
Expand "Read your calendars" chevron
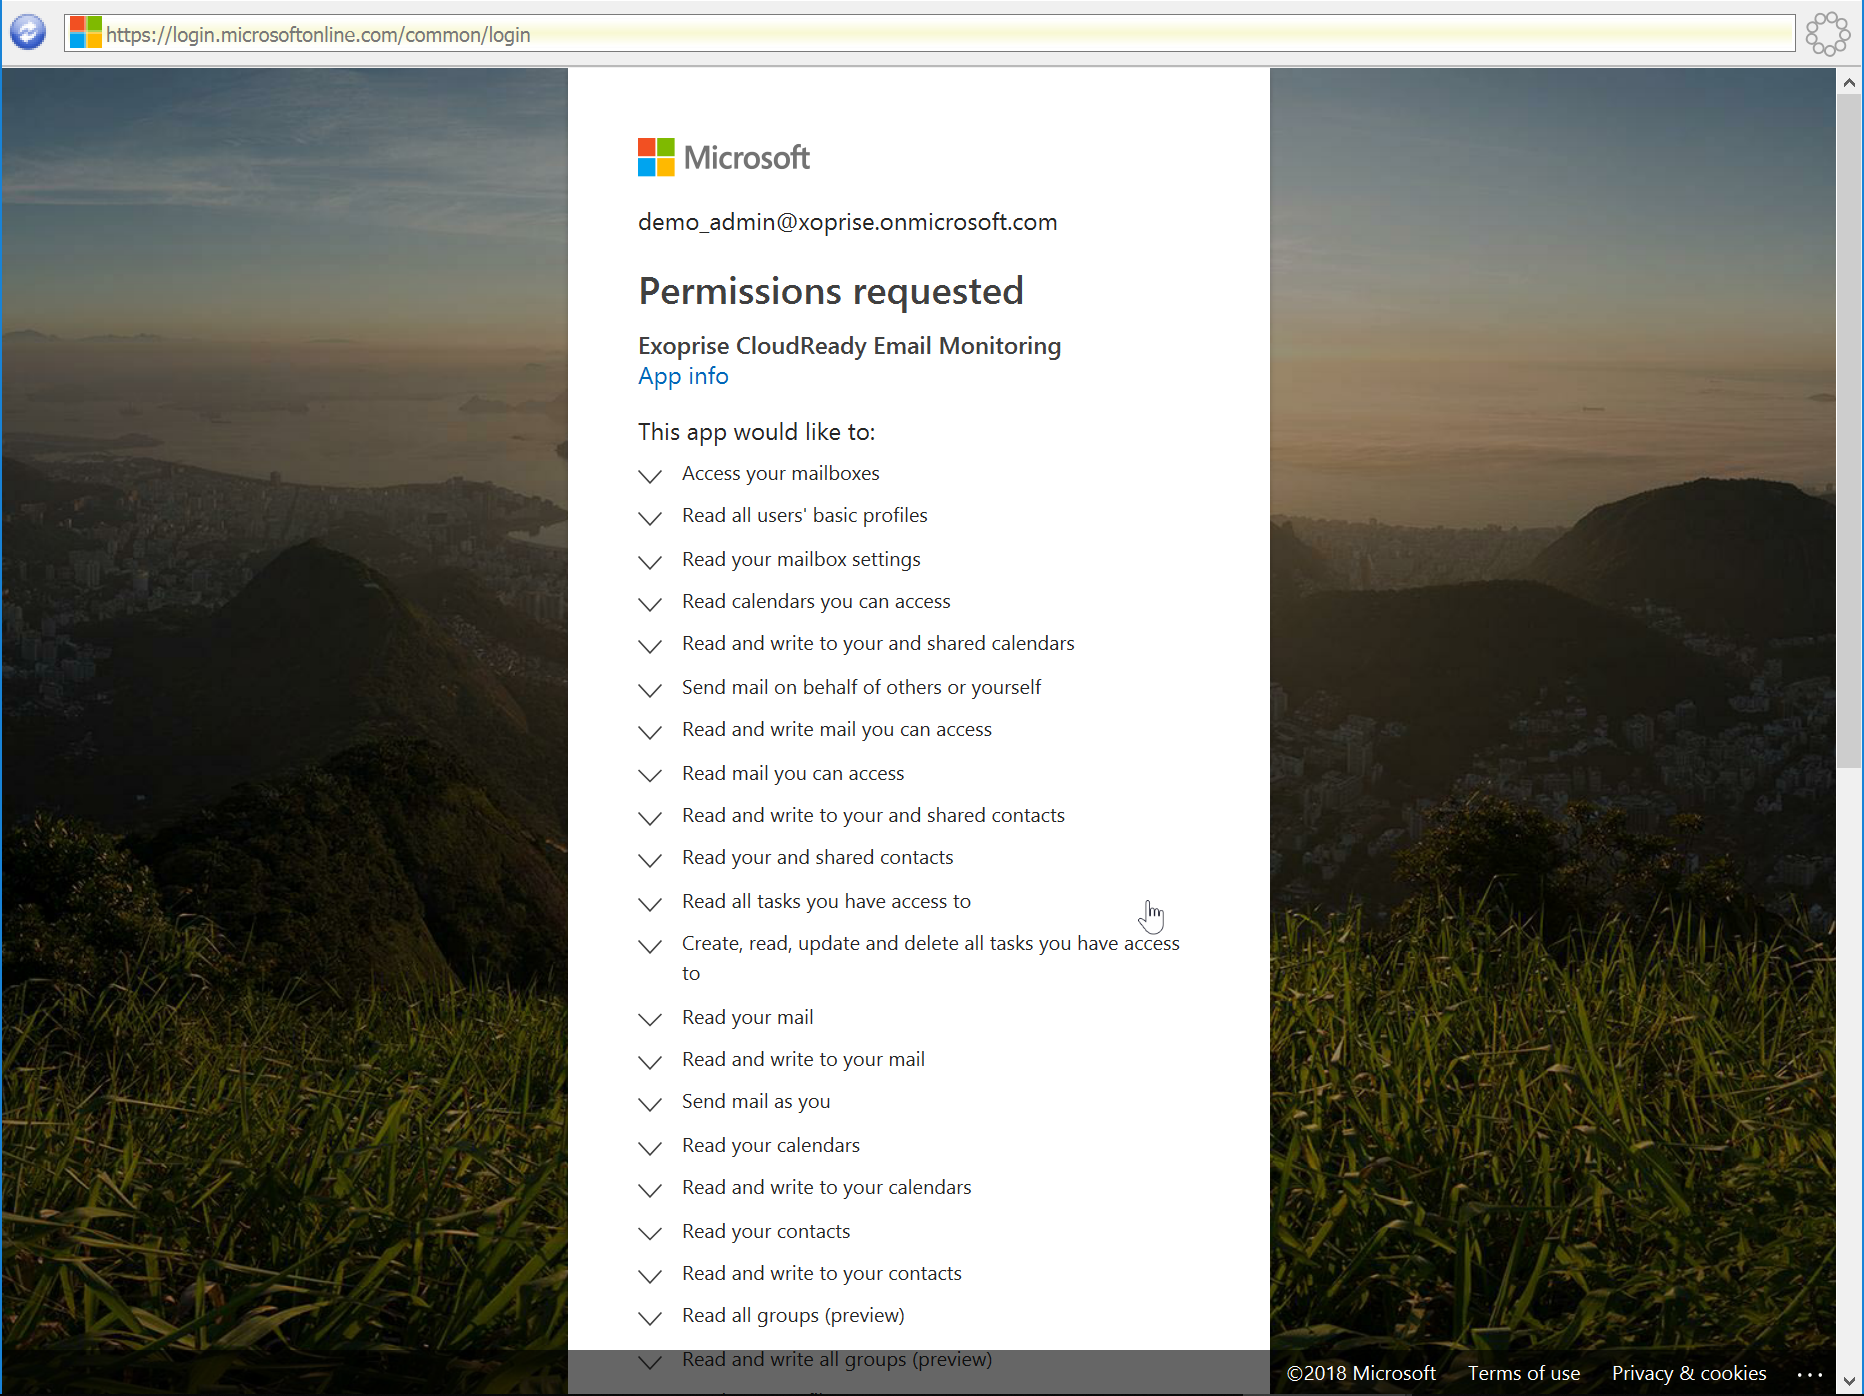click(650, 1147)
